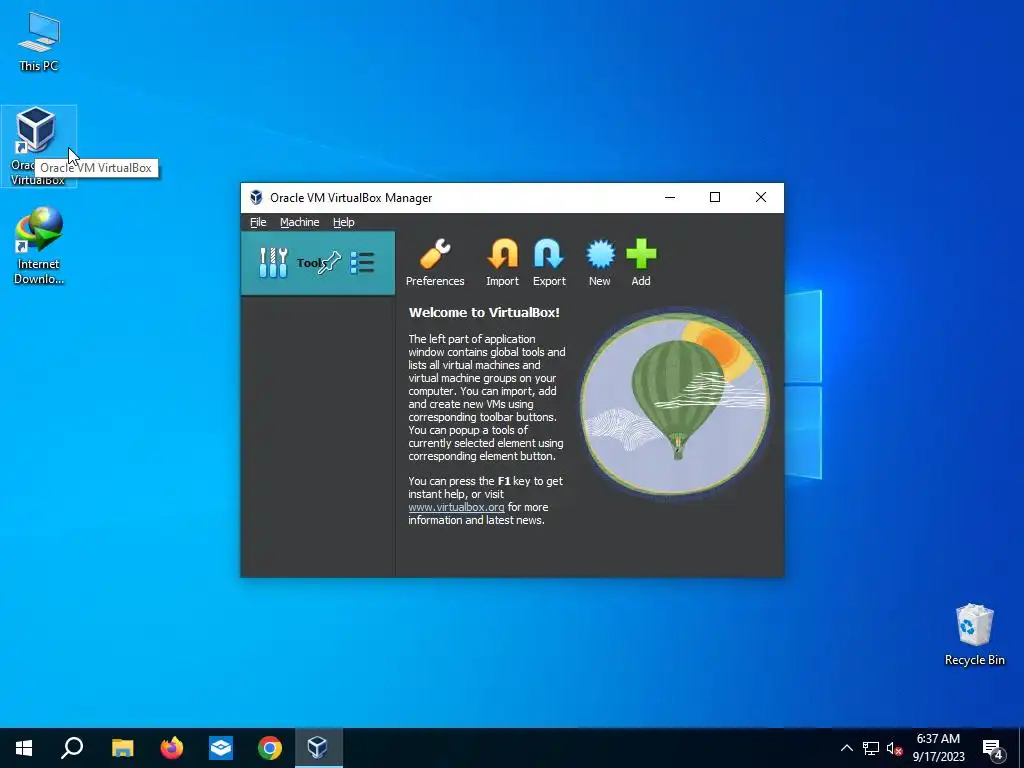Create a New virtual machine

click(x=600, y=263)
